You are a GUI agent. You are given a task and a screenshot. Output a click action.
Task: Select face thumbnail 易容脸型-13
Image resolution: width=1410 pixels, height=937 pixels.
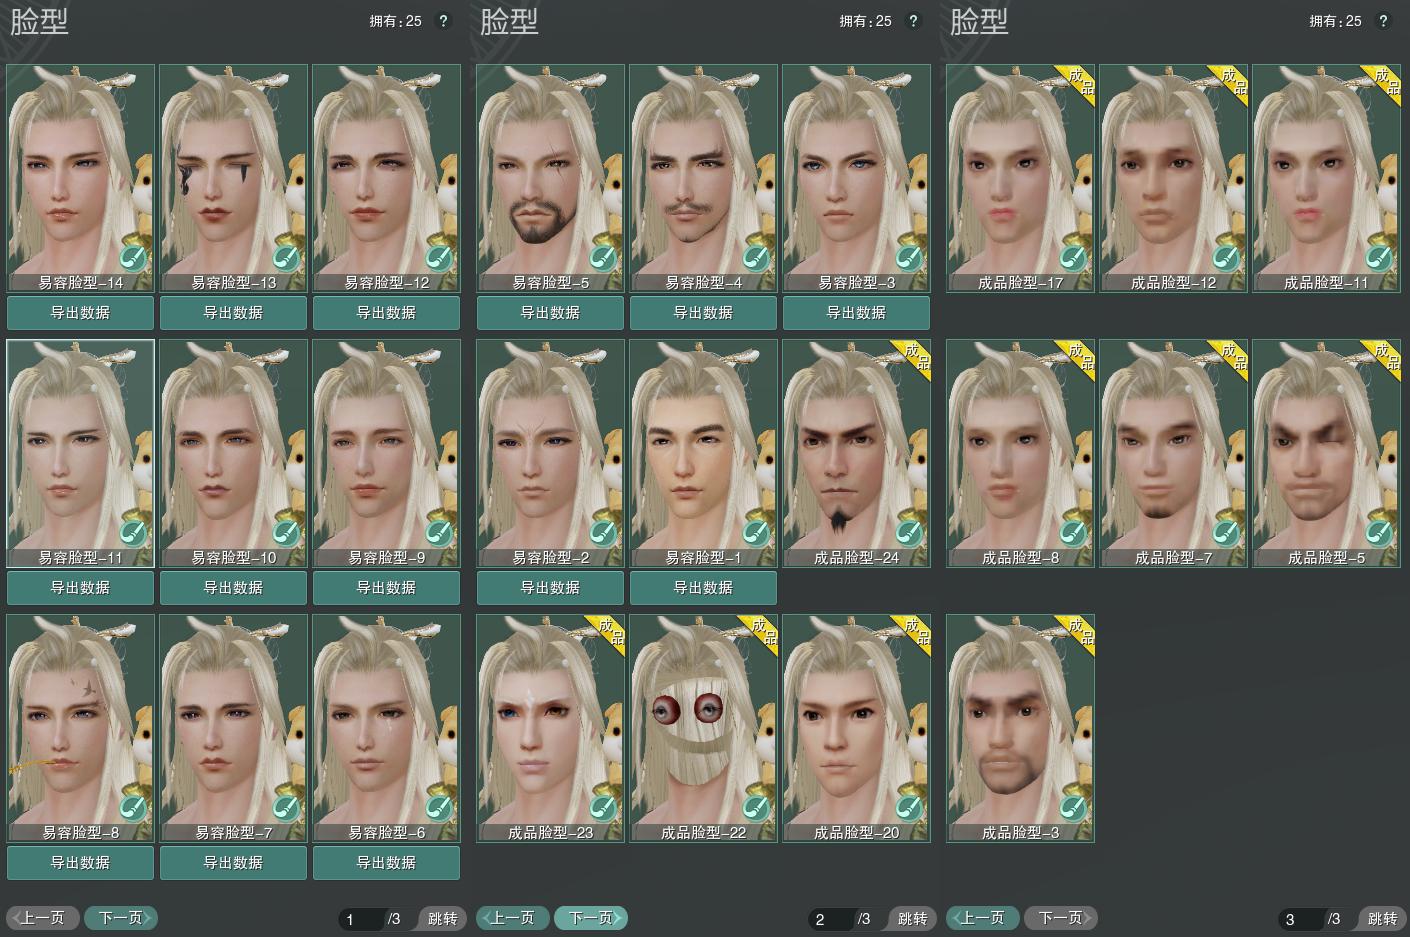coord(234,178)
